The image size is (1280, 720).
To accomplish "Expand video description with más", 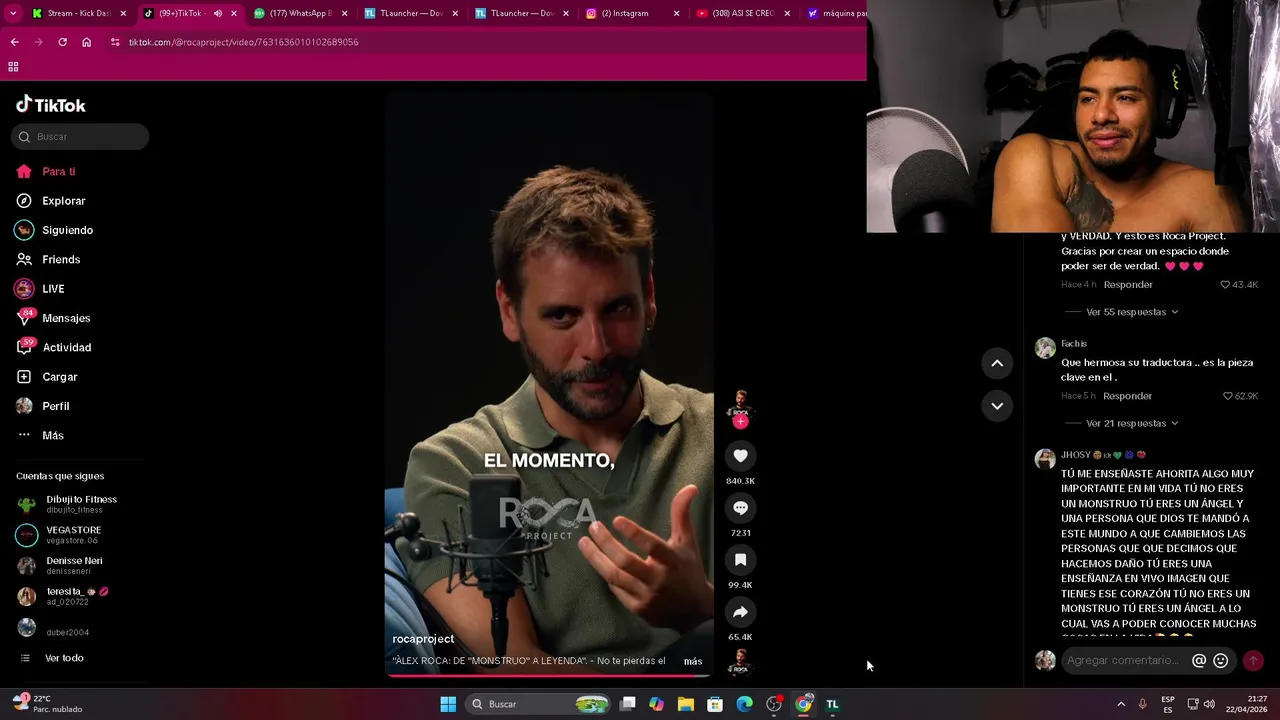I will (x=693, y=661).
